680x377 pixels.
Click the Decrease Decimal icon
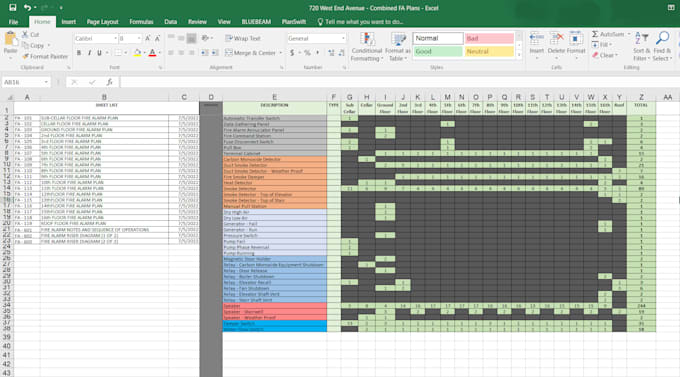[x=341, y=53]
